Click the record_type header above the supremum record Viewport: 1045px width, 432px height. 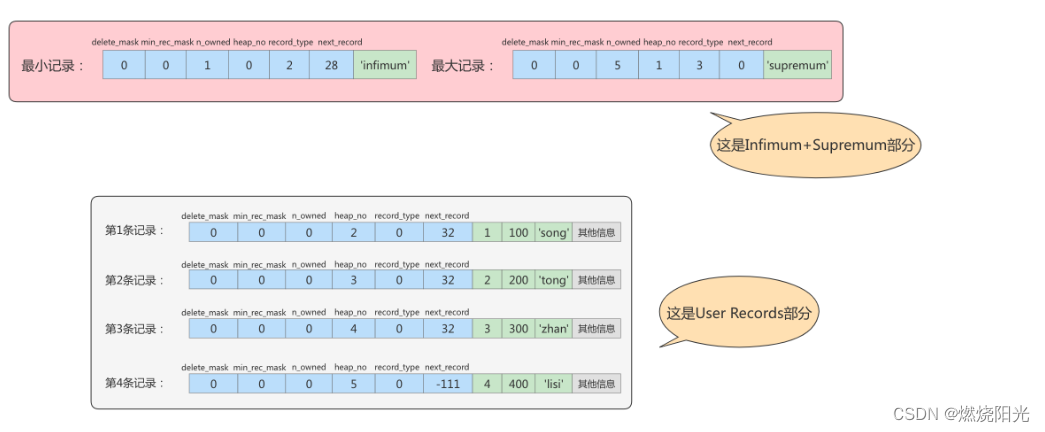(x=701, y=42)
